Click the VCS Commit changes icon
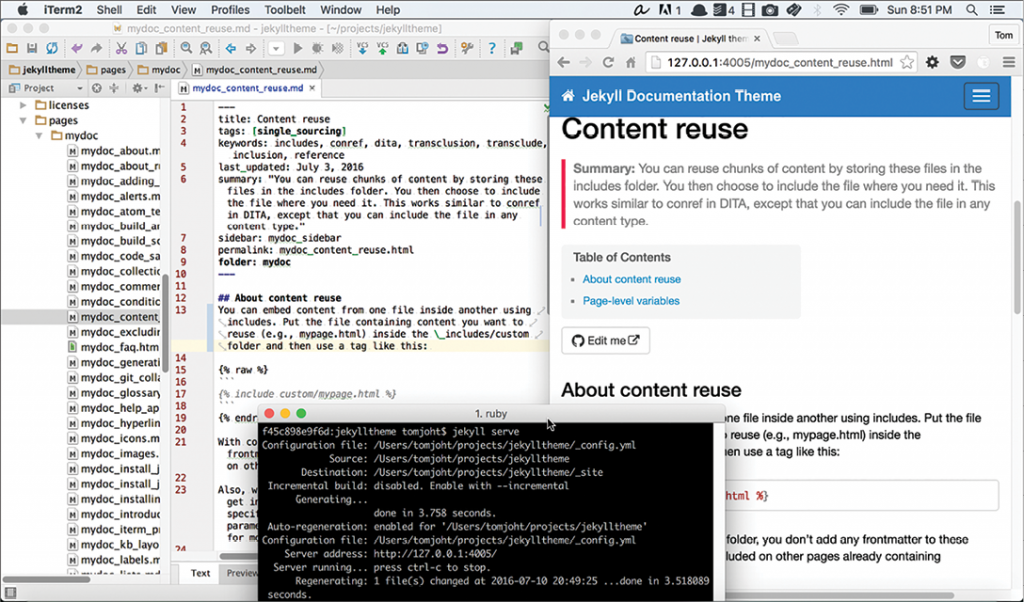Viewport: 1024px width, 602px height. click(x=382, y=48)
